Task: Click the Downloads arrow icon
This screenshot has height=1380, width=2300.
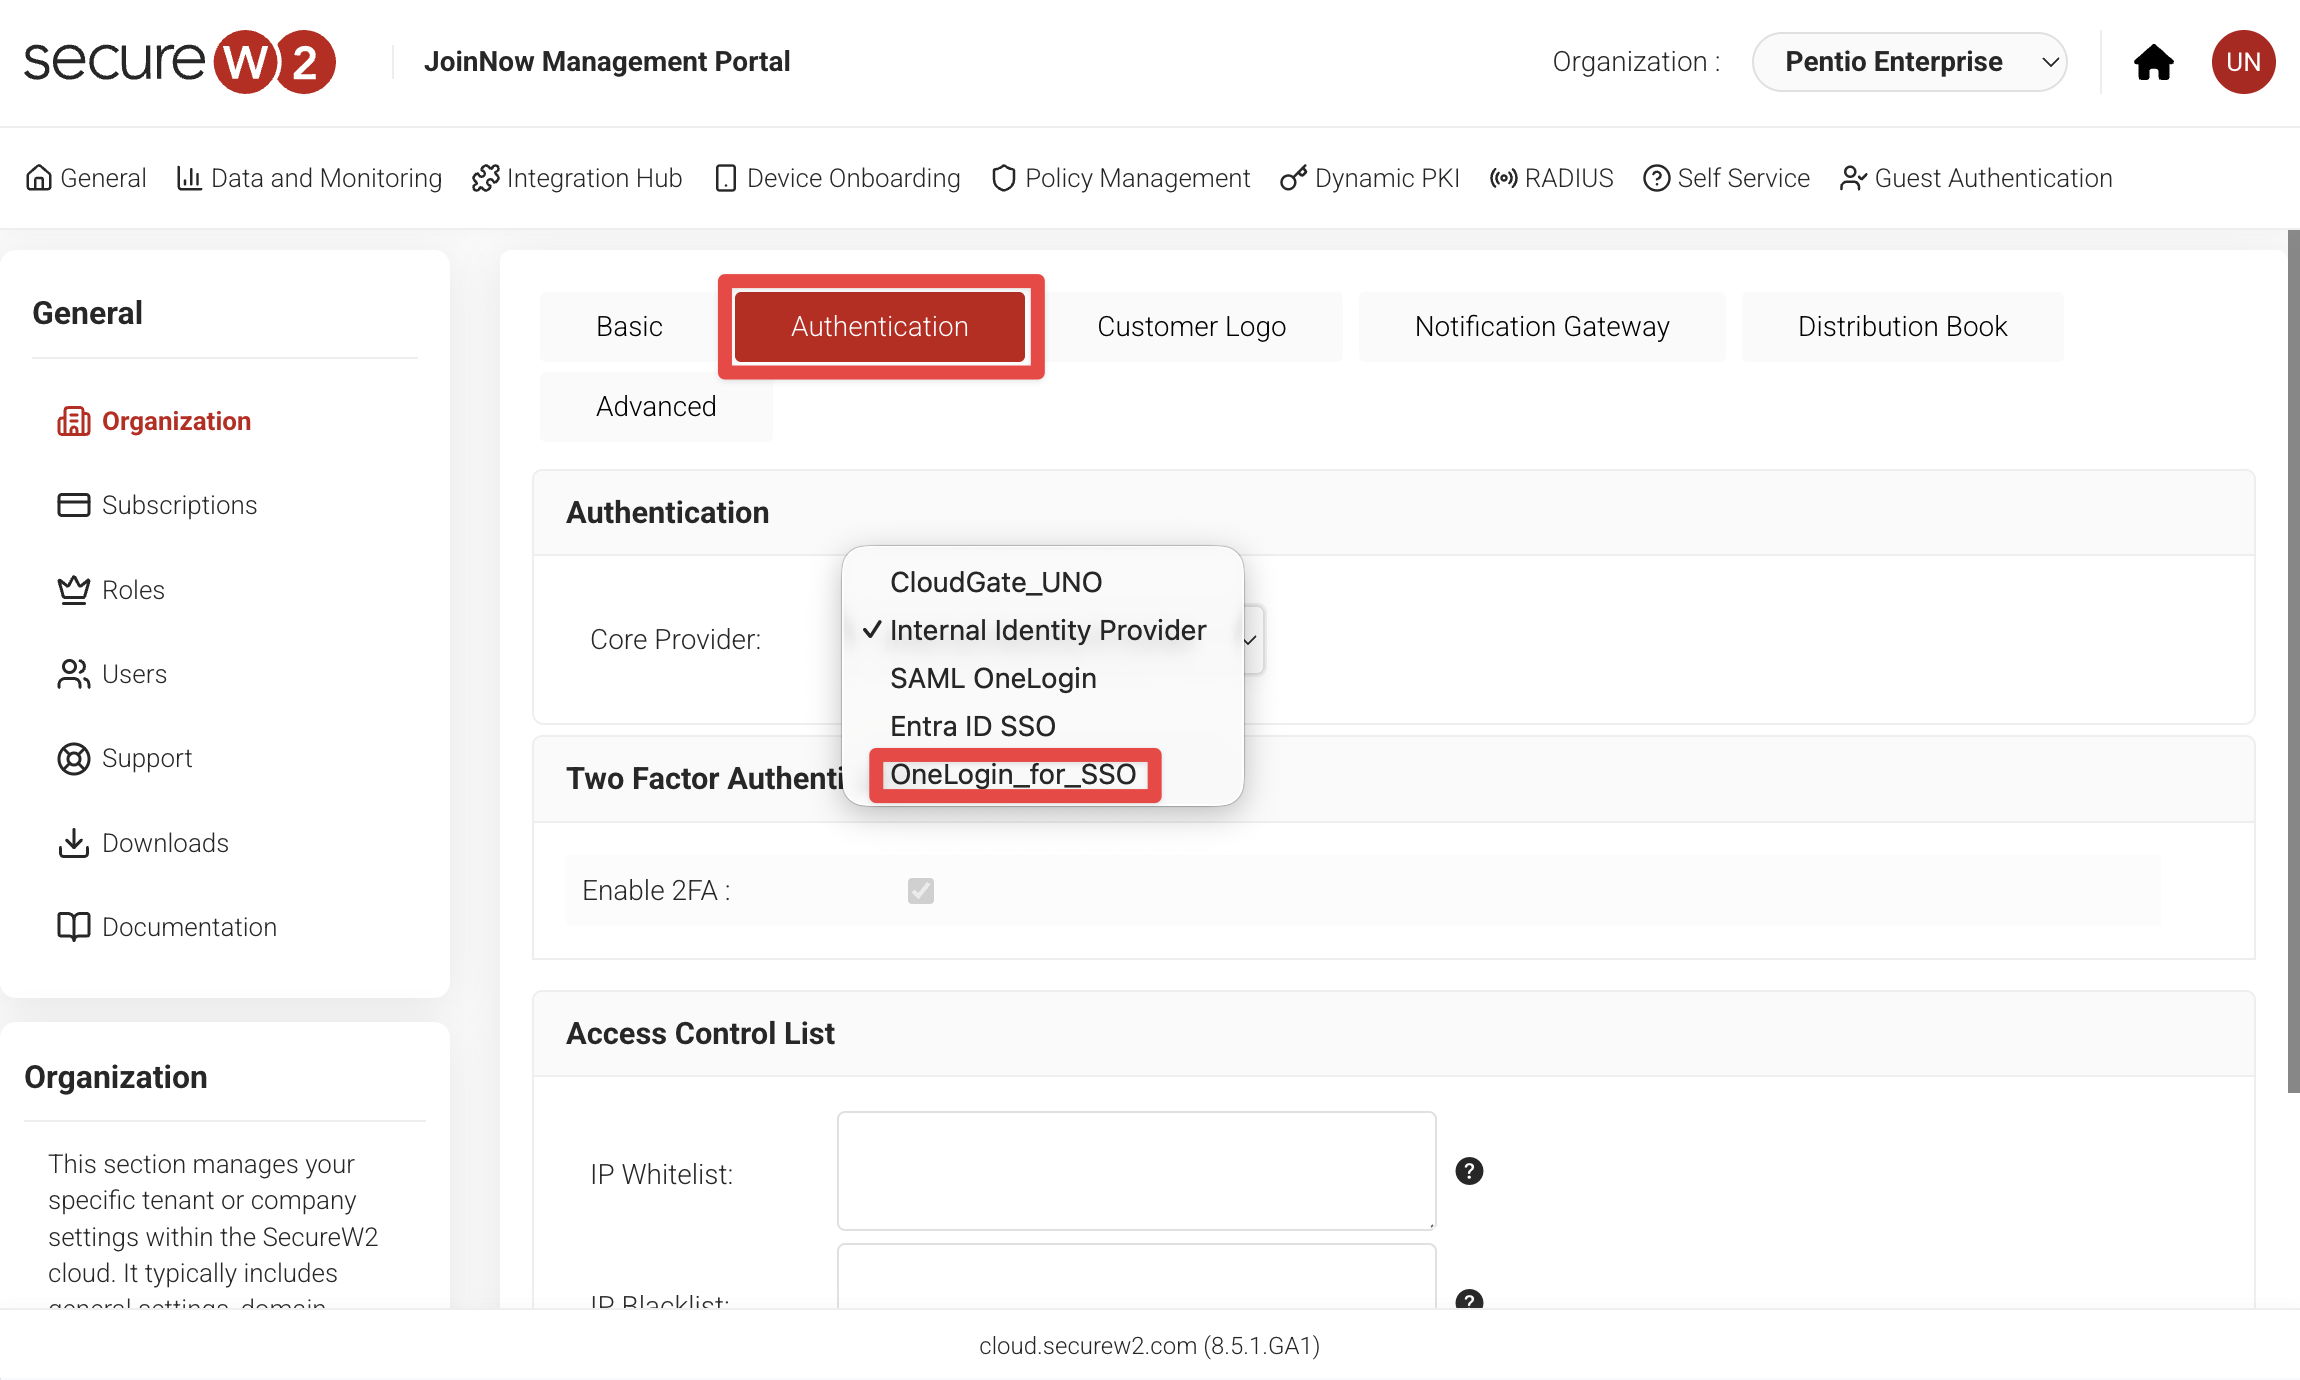Action: click(74, 843)
